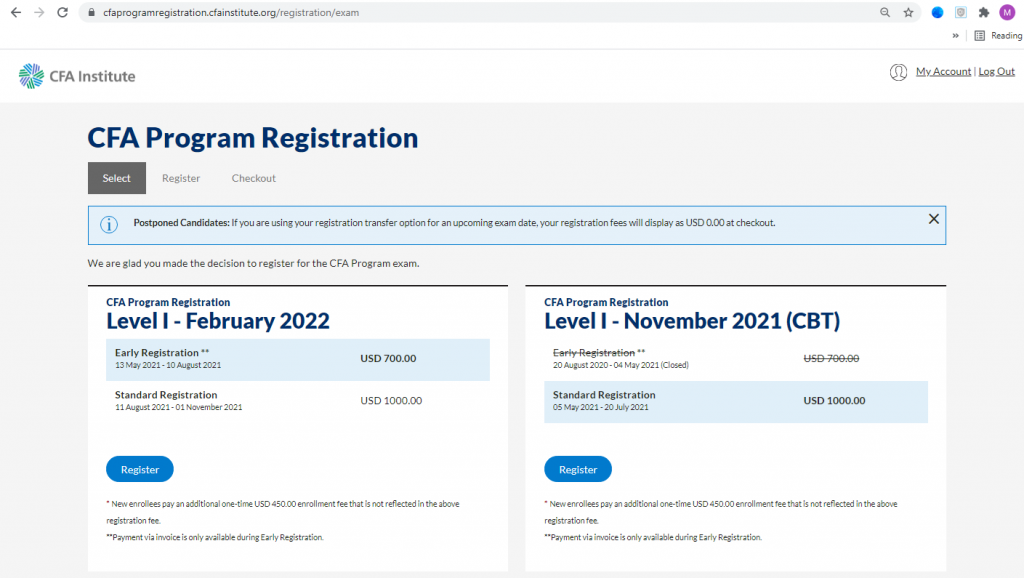Click the 05 May 2021 - 20 July 2021 dates
This screenshot has width=1024, height=578.
tap(601, 407)
